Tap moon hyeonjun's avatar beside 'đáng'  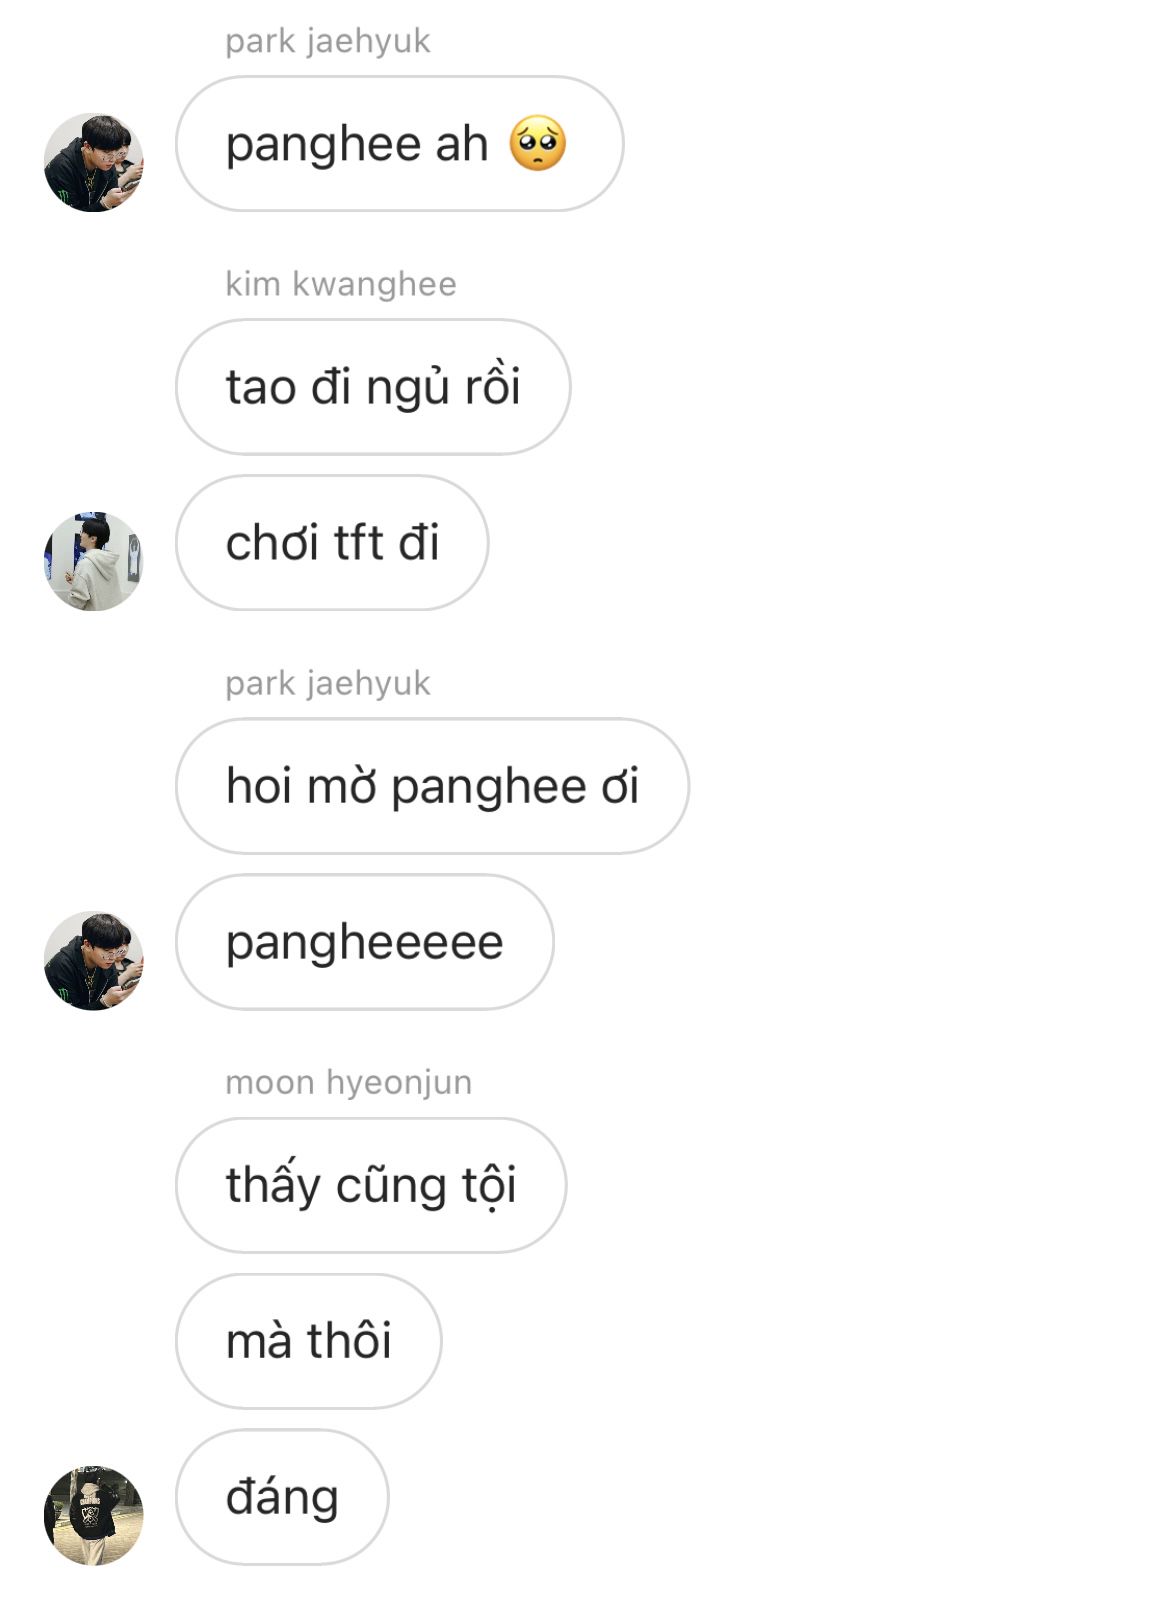click(94, 1515)
